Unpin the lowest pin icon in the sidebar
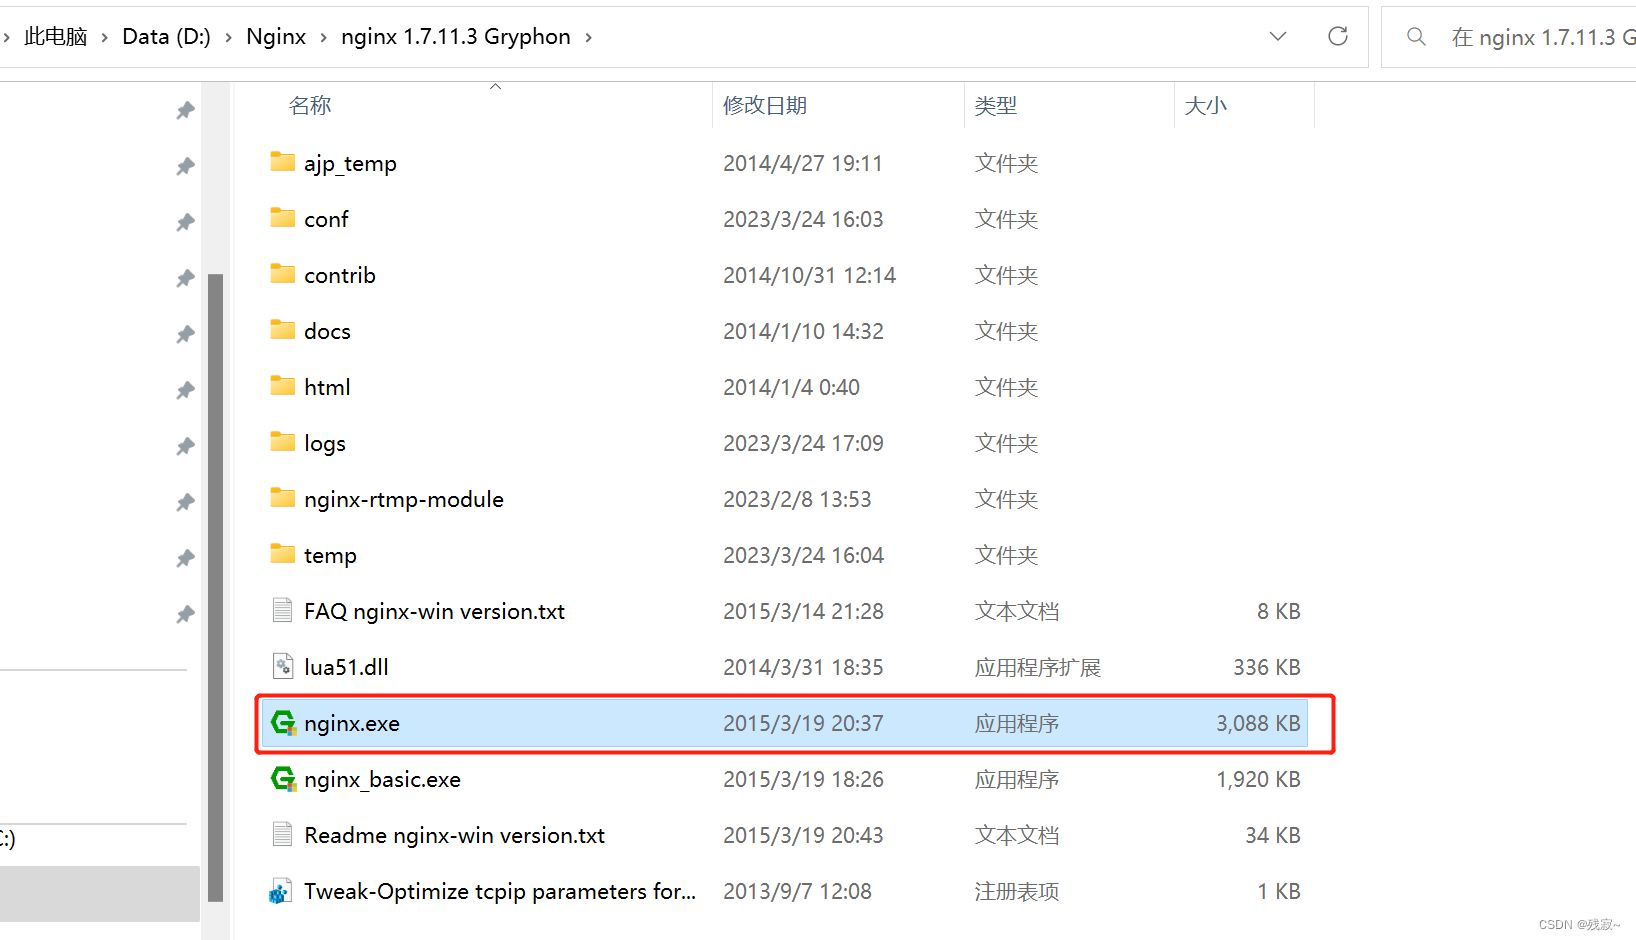Image resolution: width=1636 pixels, height=940 pixels. pyautogui.click(x=185, y=614)
